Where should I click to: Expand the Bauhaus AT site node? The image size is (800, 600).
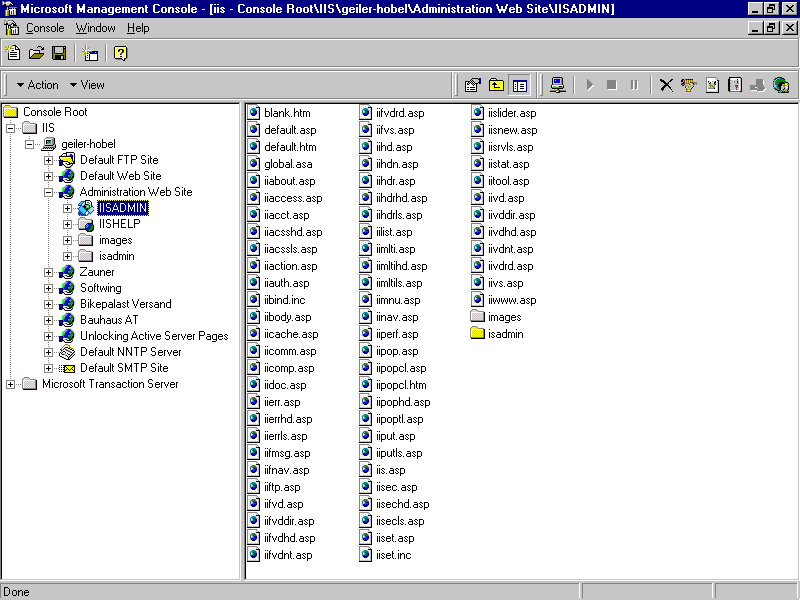coord(48,320)
